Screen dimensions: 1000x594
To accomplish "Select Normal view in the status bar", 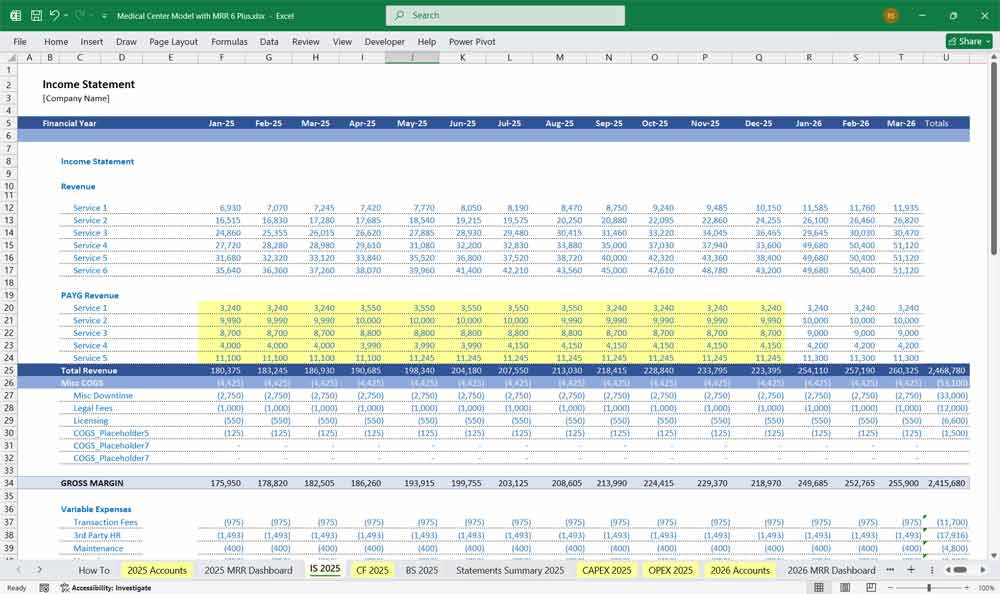I will coord(817,587).
